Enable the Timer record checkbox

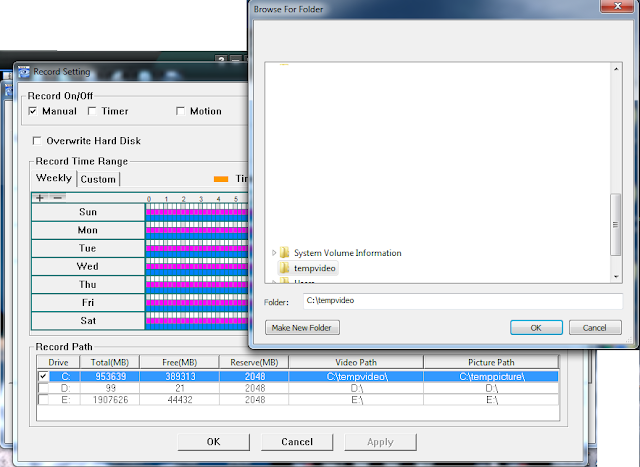[x=92, y=111]
